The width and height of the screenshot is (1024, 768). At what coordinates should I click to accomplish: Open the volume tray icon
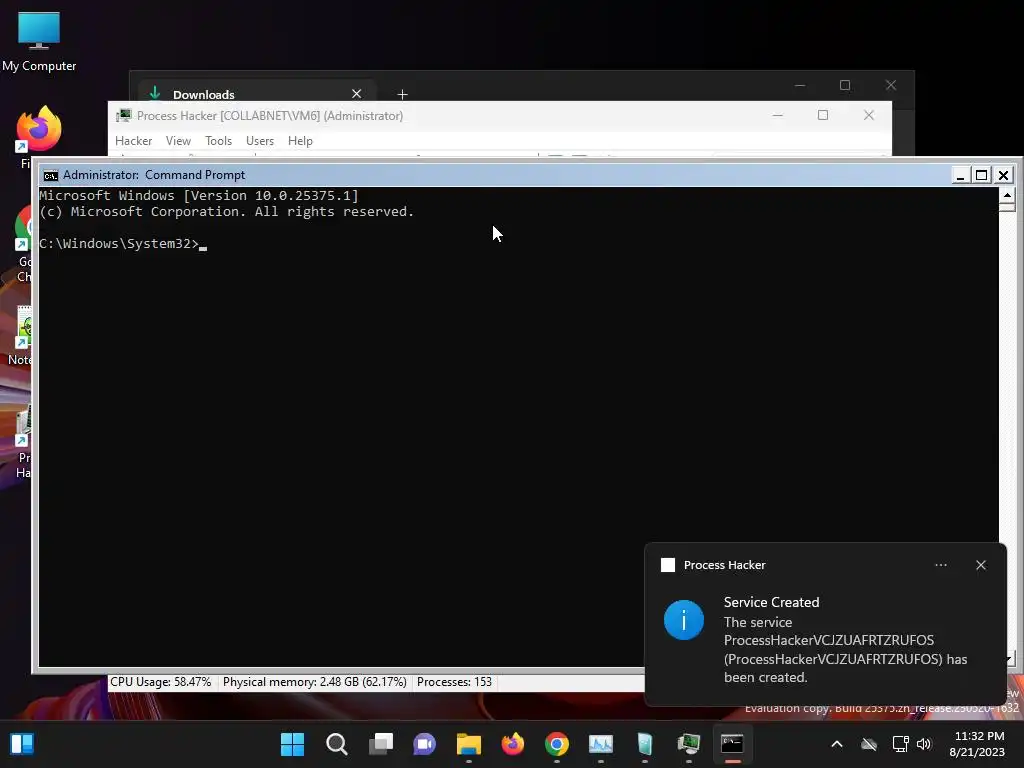924,744
